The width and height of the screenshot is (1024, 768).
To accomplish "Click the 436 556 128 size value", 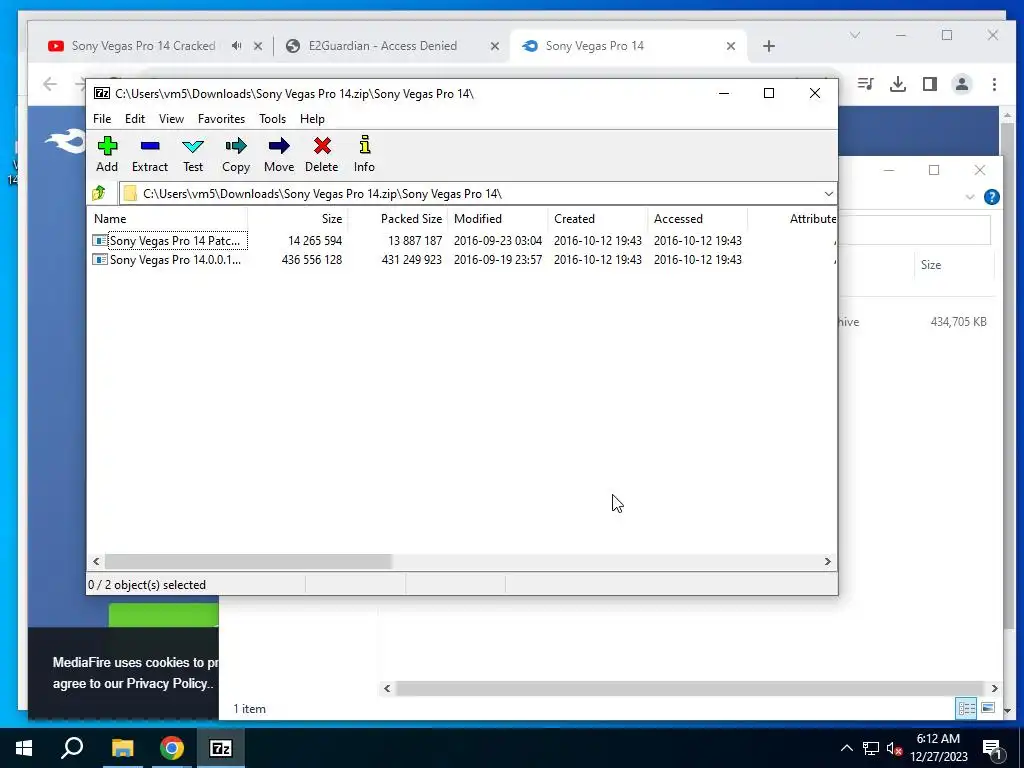I will (x=312, y=260).
